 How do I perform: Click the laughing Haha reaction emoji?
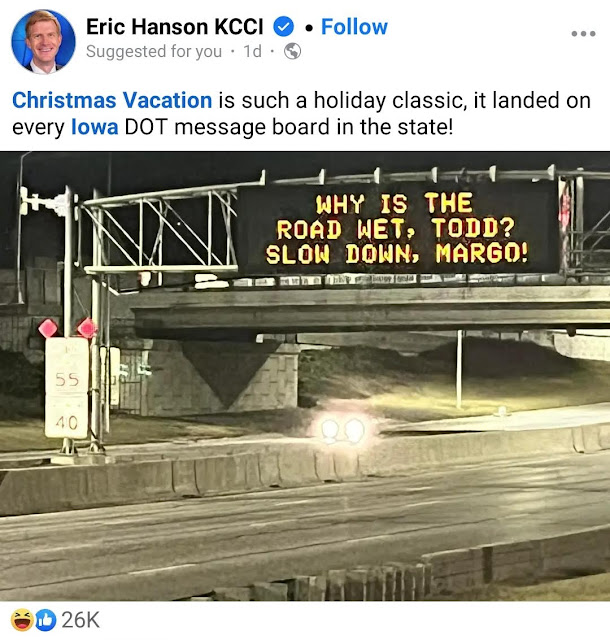(x=22, y=620)
